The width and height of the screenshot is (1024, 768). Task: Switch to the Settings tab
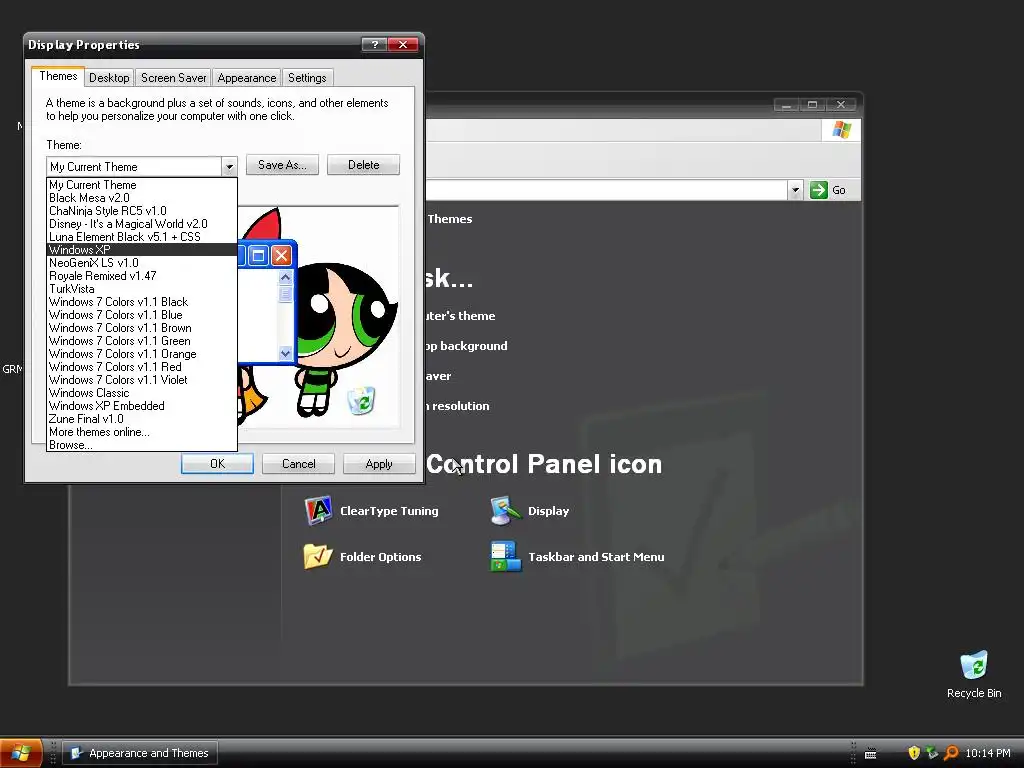click(307, 78)
